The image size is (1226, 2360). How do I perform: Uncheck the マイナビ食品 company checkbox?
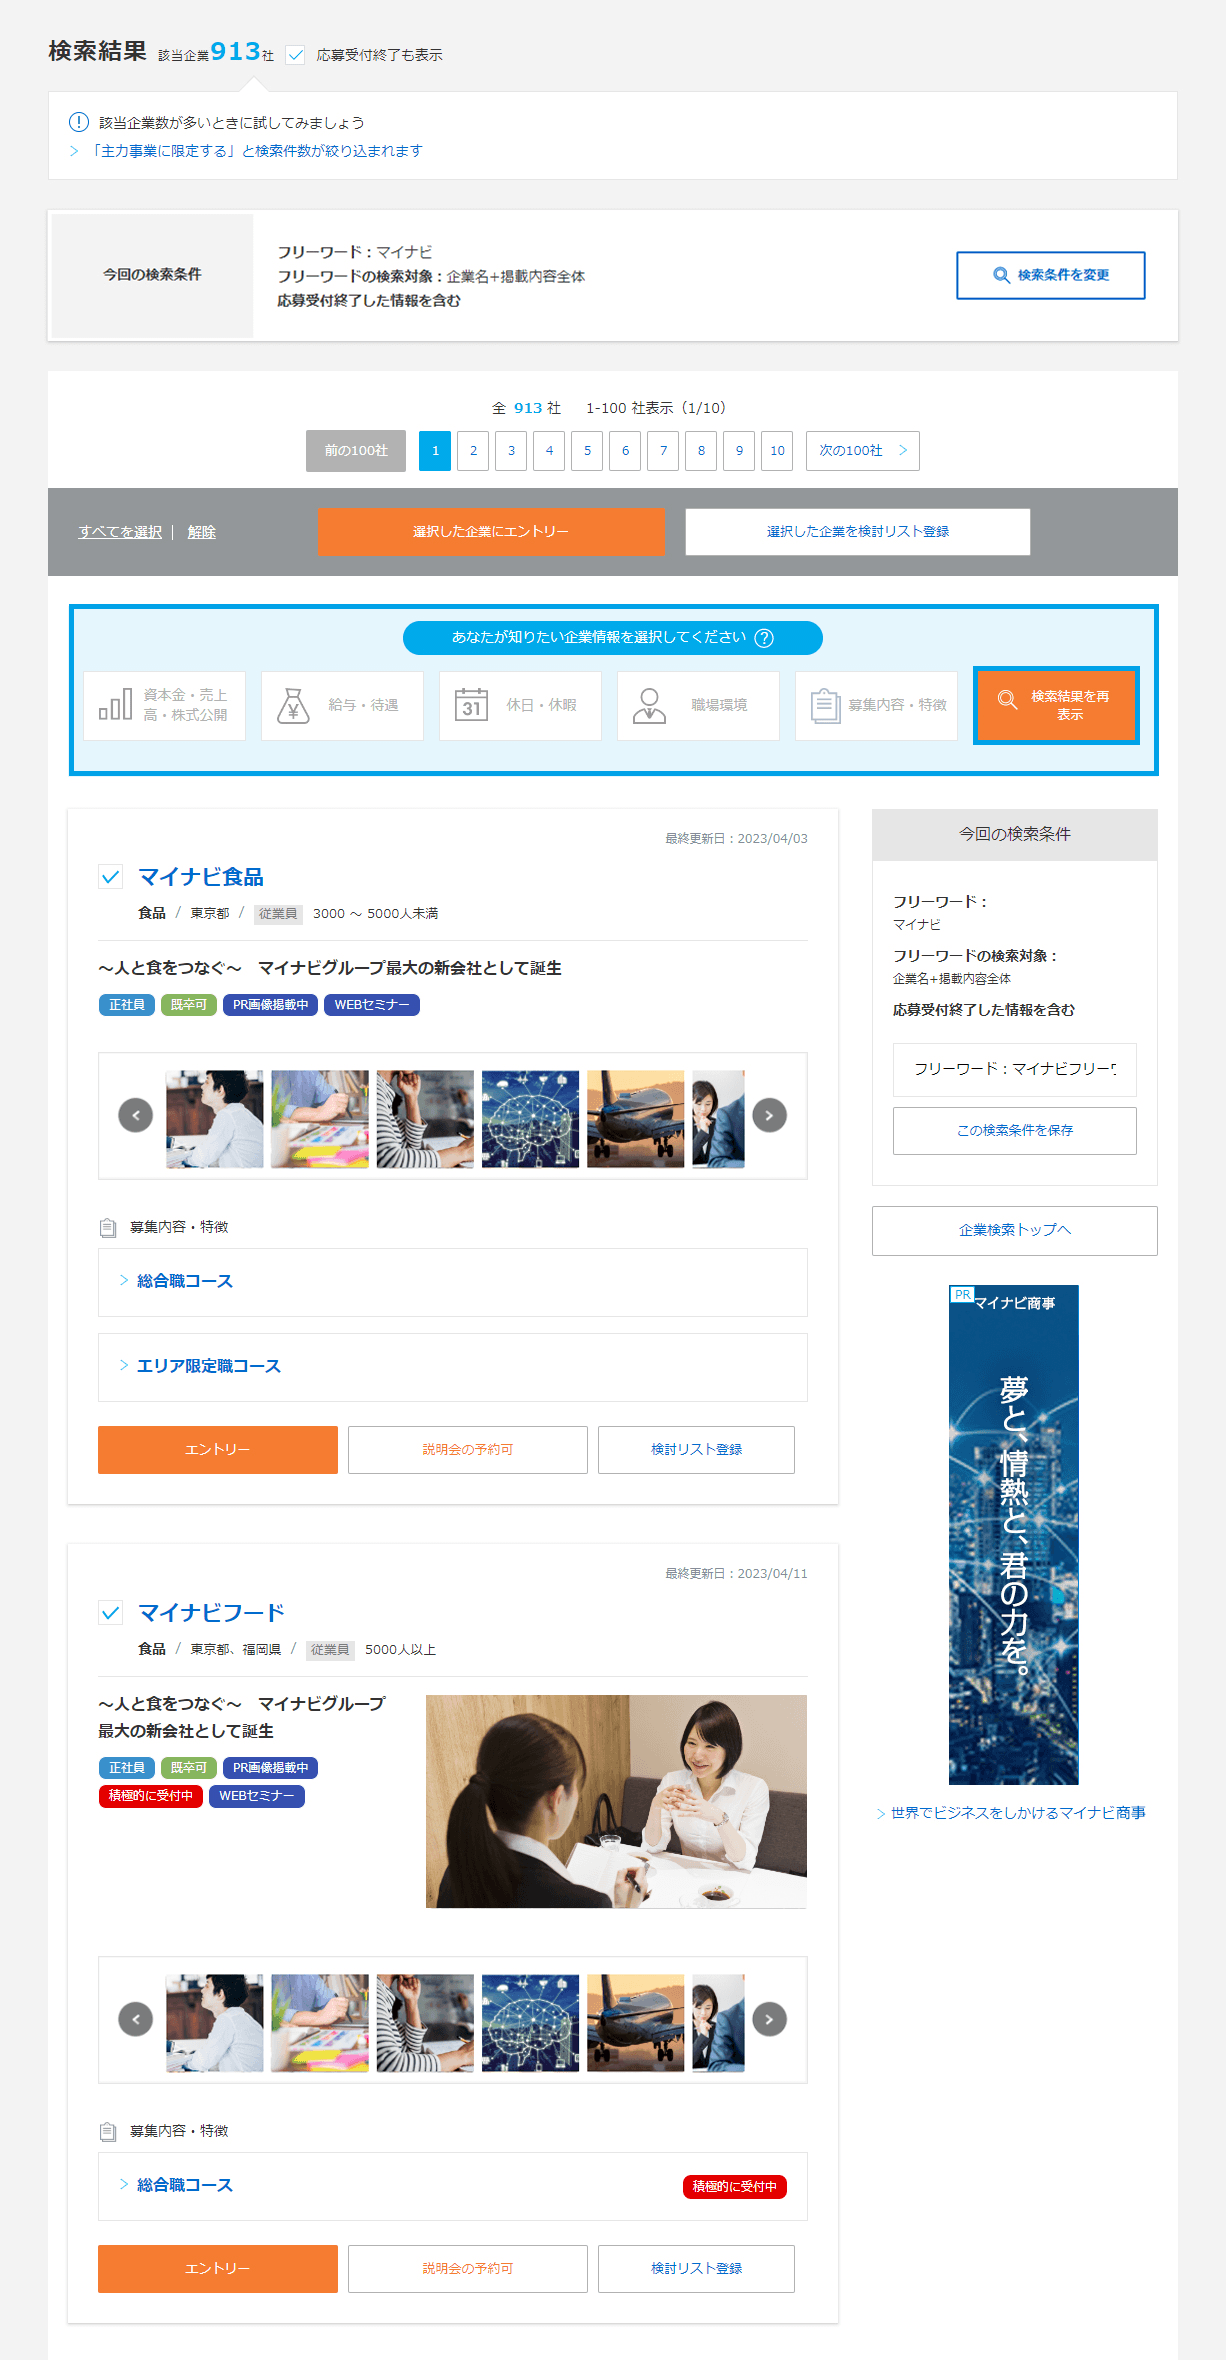pyautogui.click(x=111, y=877)
